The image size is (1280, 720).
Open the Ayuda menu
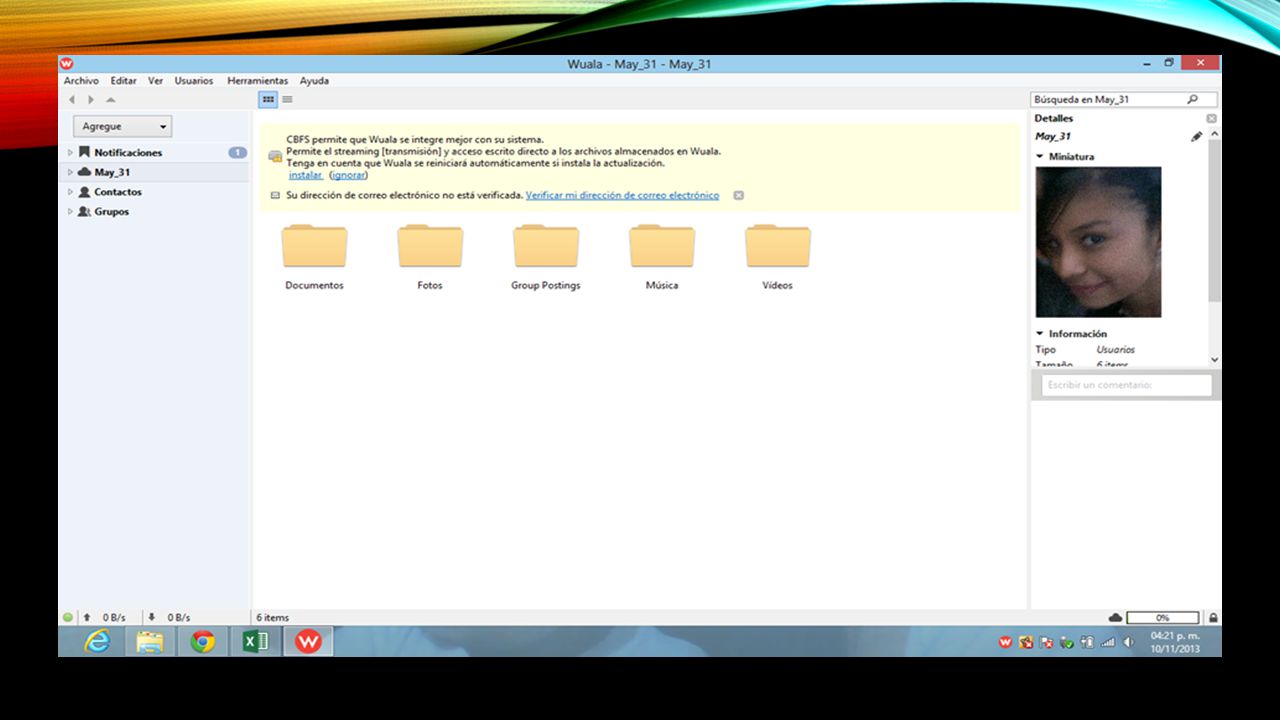[x=314, y=81]
